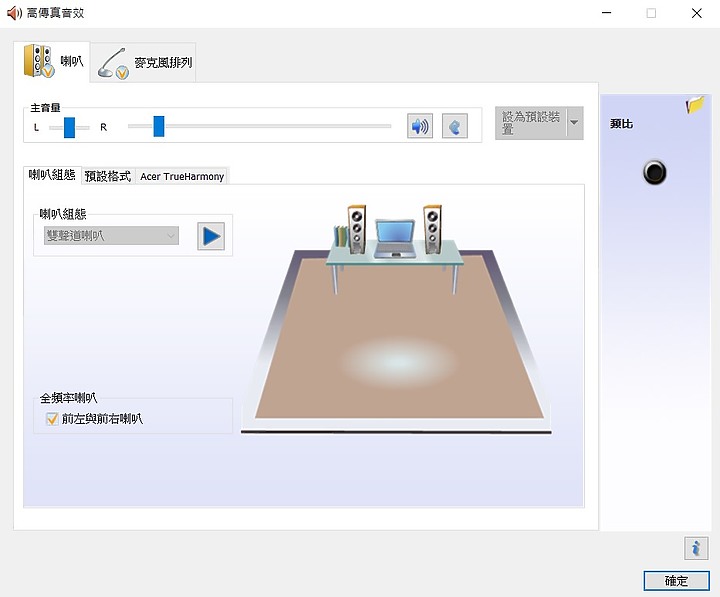Click the sound effect icon beside mute
This screenshot has width=720, height=597.
[x=455, y=126]
